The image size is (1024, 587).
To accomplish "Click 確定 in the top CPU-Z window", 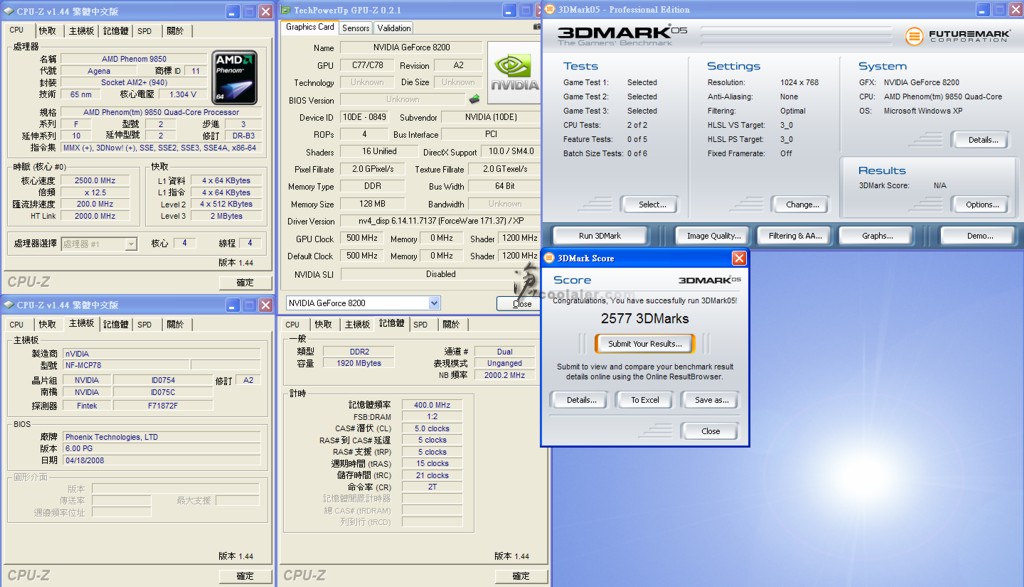I will pos(245,283).
